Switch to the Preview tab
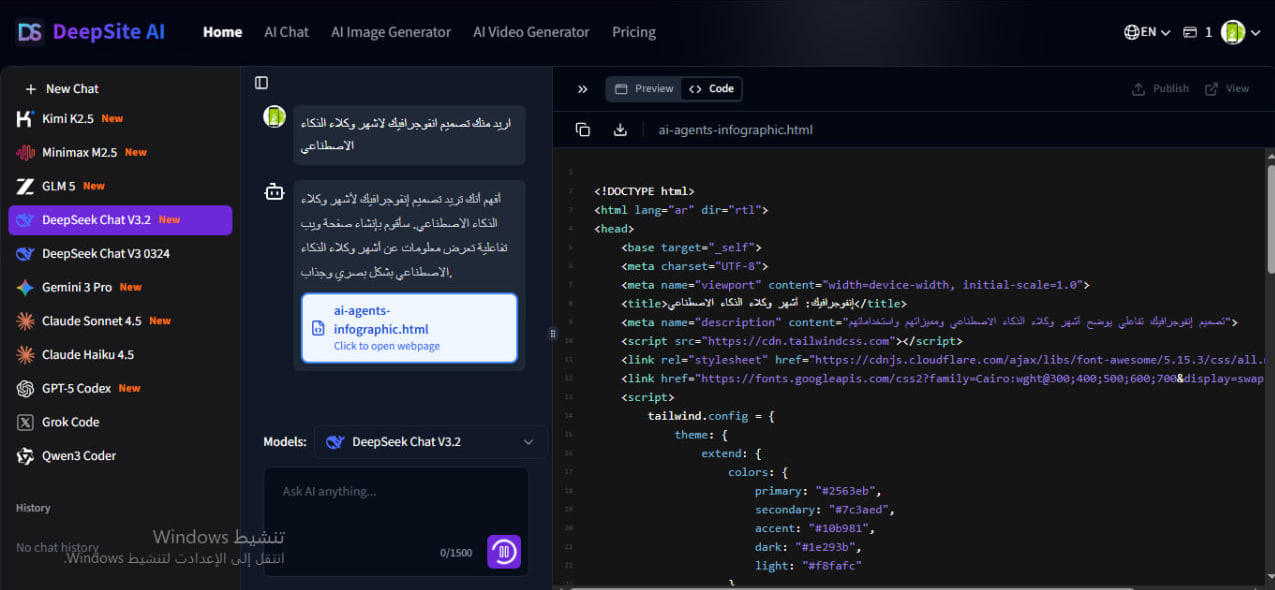 click(x=643, y=88)
